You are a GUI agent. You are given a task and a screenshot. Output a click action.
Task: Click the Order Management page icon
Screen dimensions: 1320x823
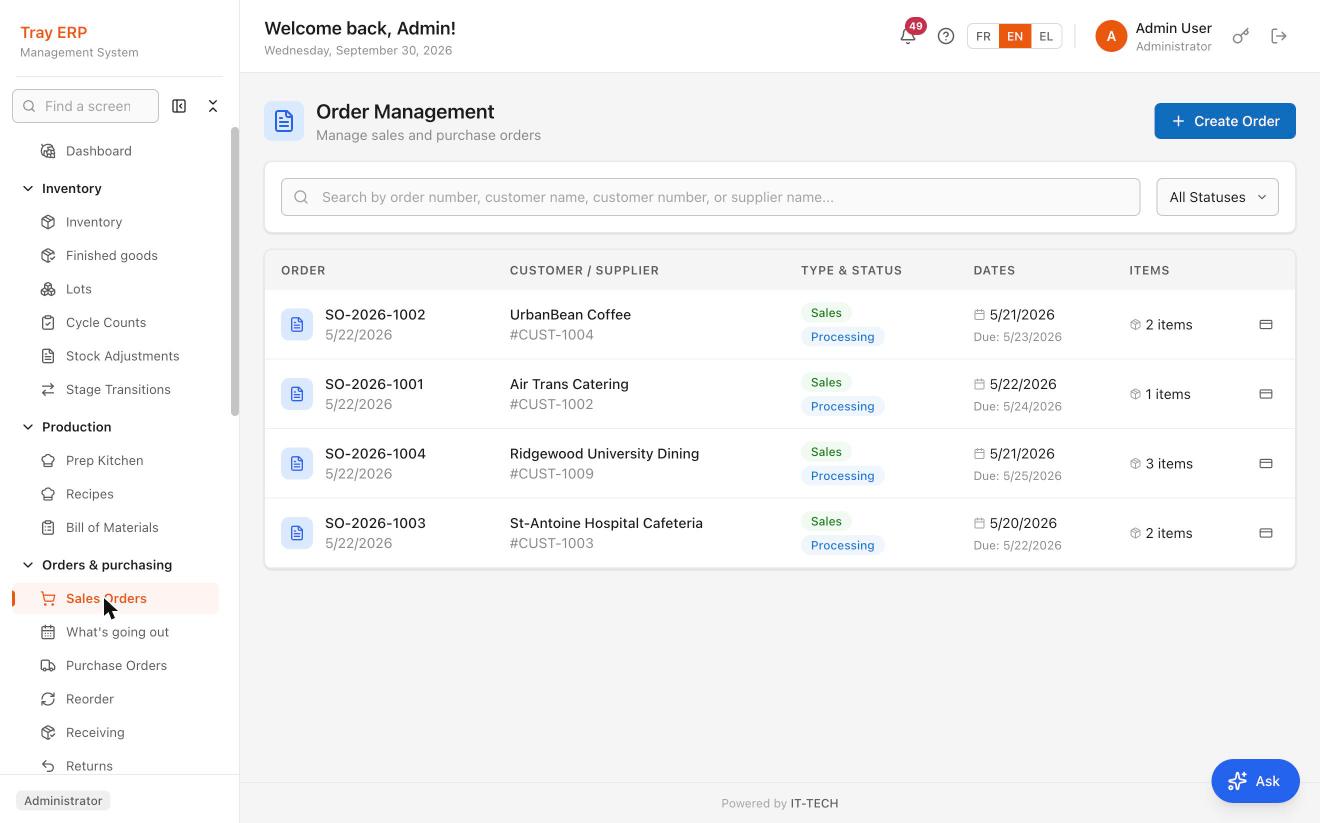click(x=284, y=122)
